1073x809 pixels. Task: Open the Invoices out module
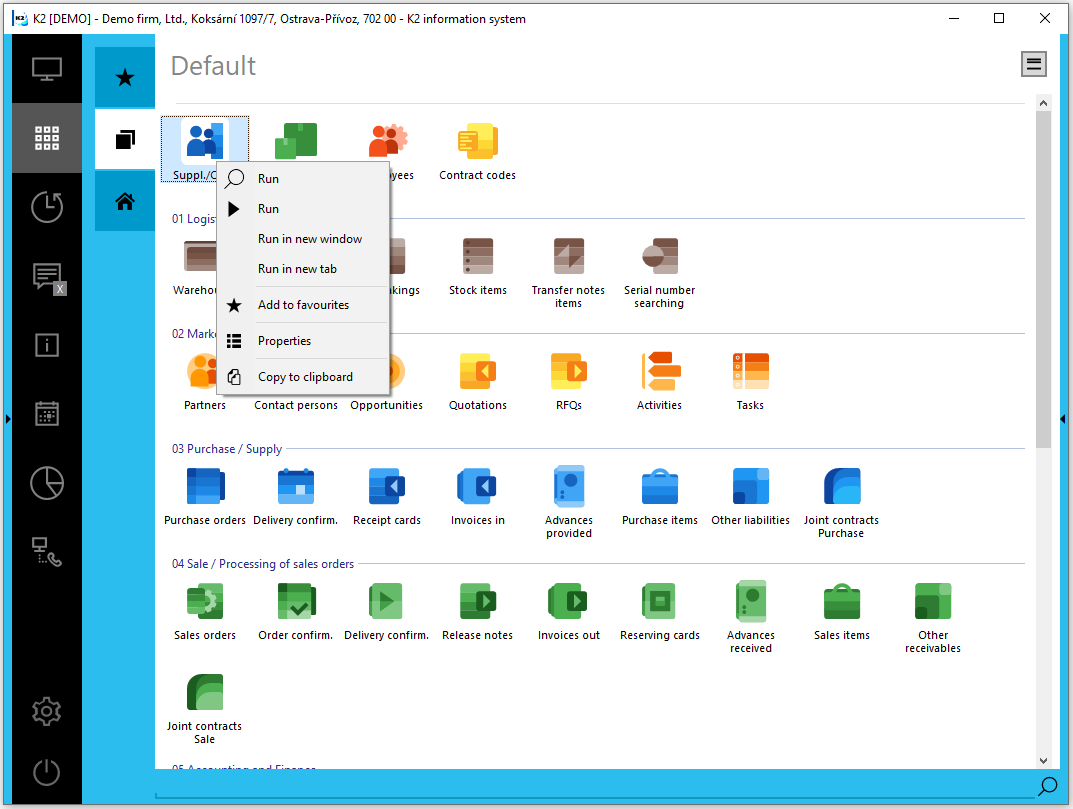(569, 611)
